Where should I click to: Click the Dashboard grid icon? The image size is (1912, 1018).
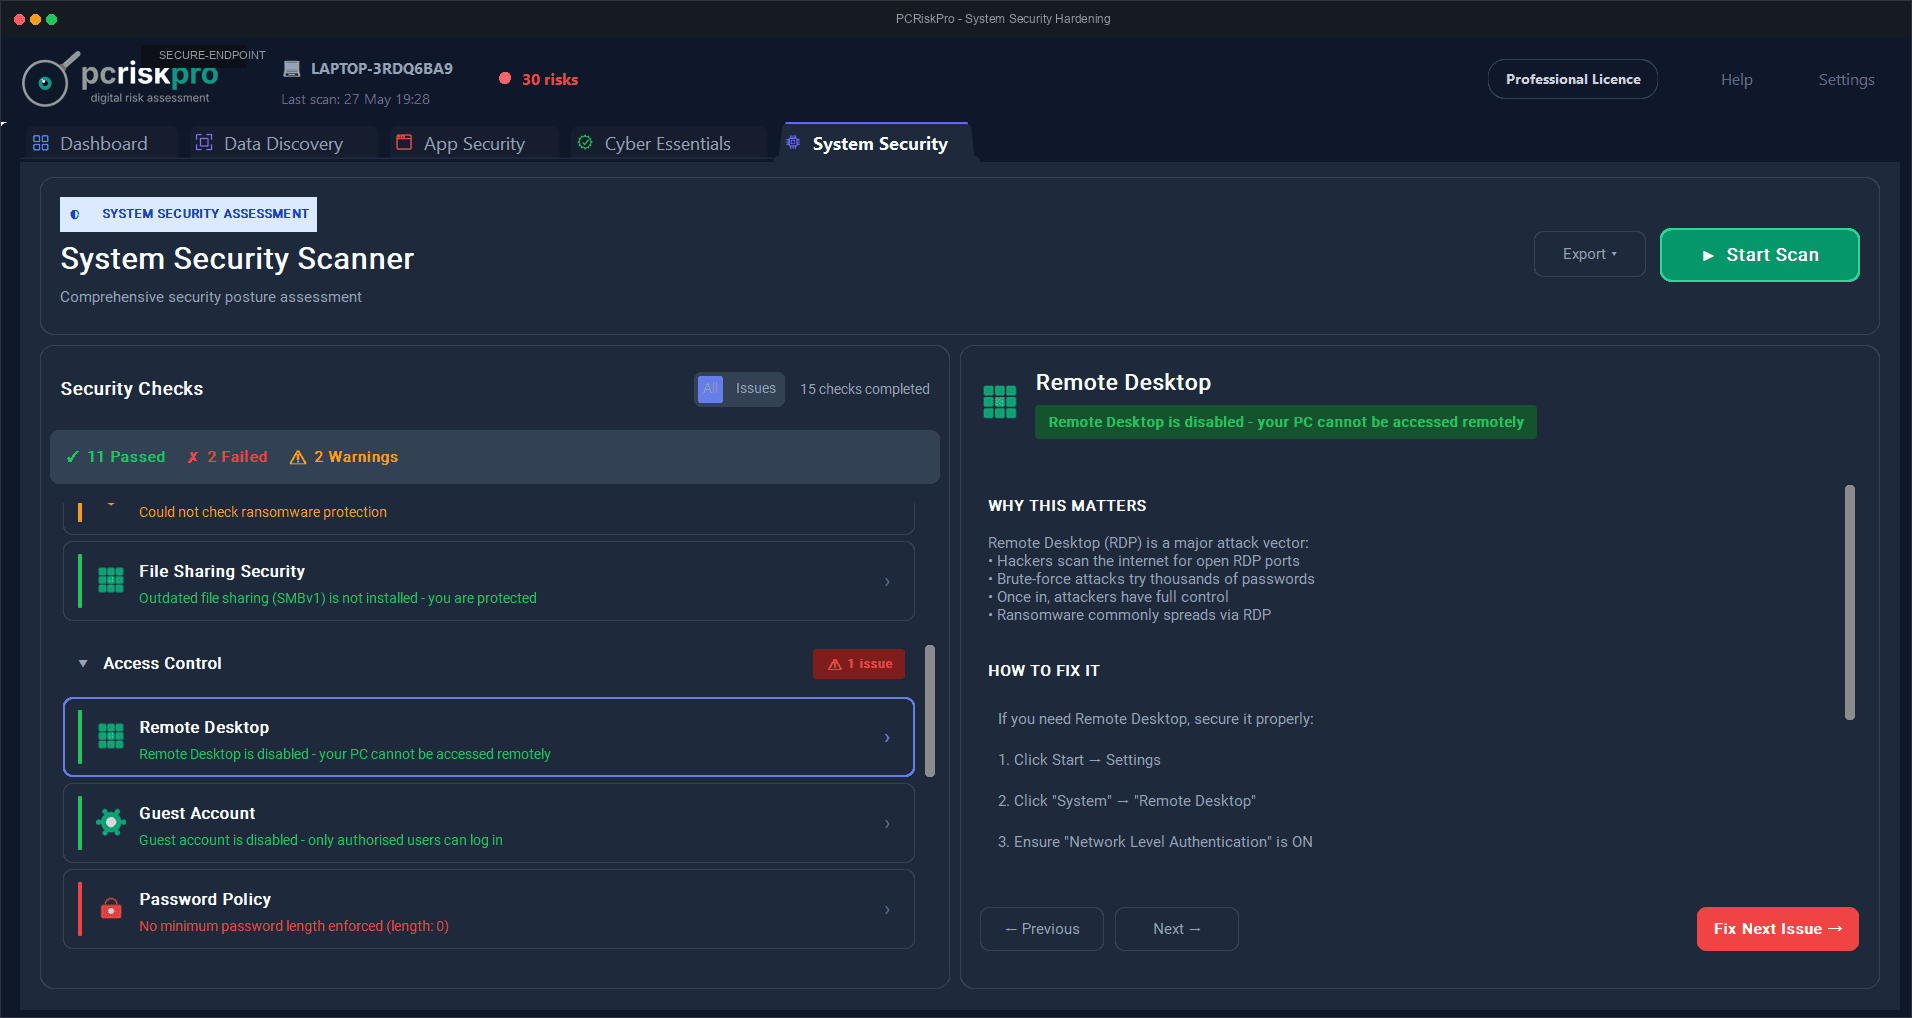pos(41,143)
